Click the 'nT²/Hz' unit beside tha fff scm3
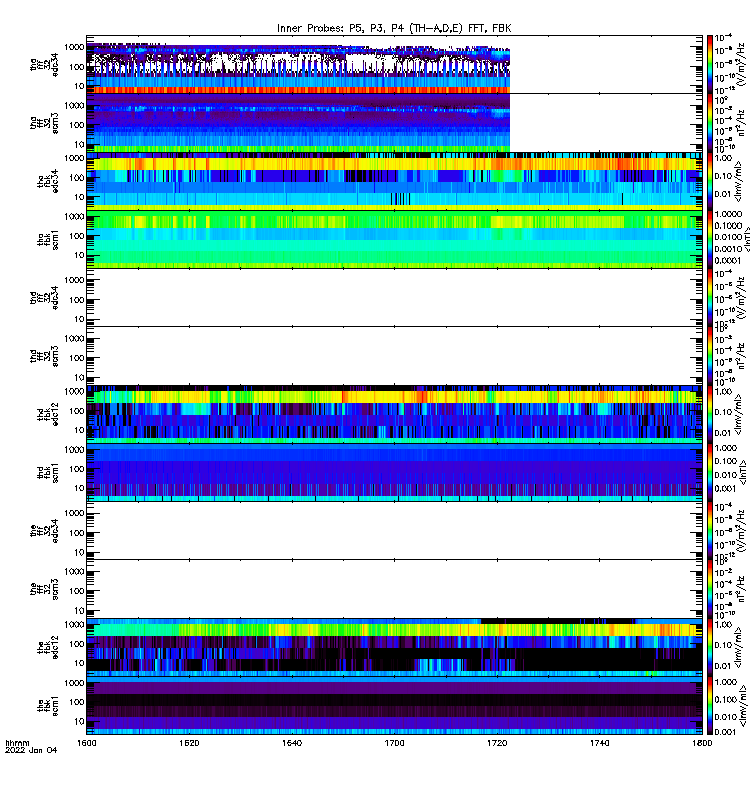 click(x=741, y=123)
